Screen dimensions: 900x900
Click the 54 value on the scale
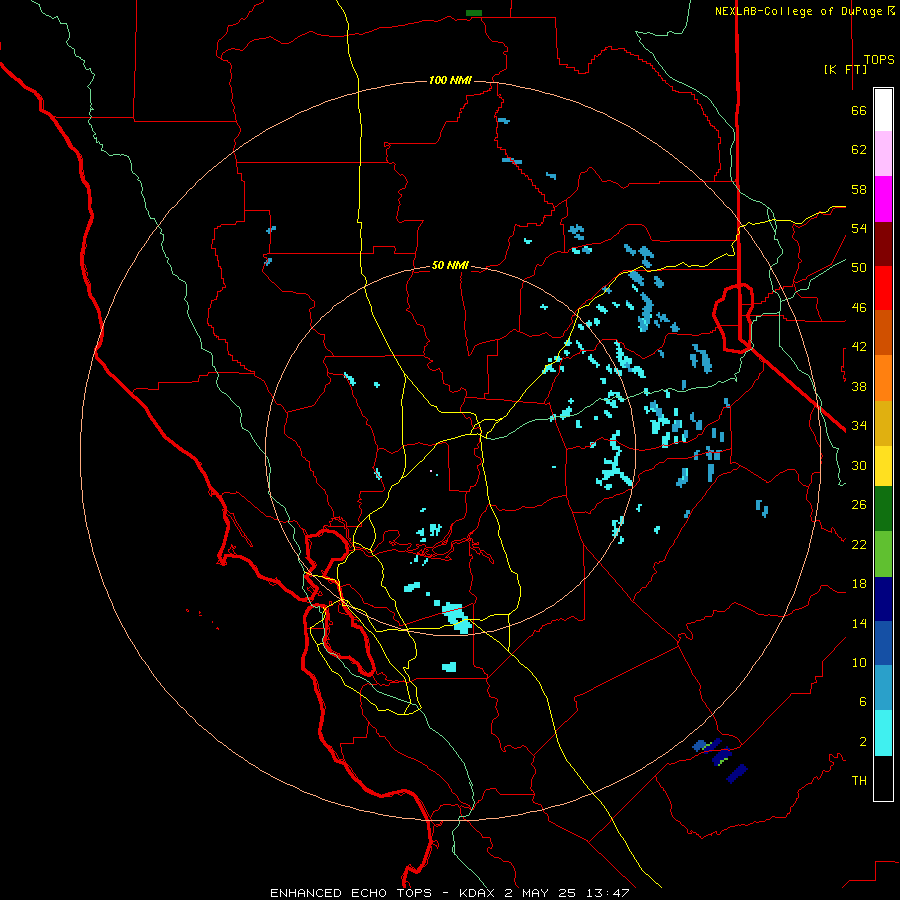[x=859, y=228]
